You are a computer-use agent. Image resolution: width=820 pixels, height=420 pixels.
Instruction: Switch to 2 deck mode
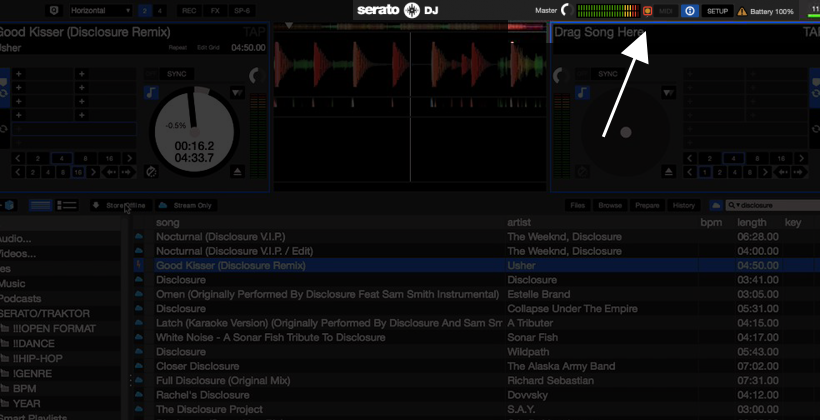pyautogui.click(x=144, y=10)
